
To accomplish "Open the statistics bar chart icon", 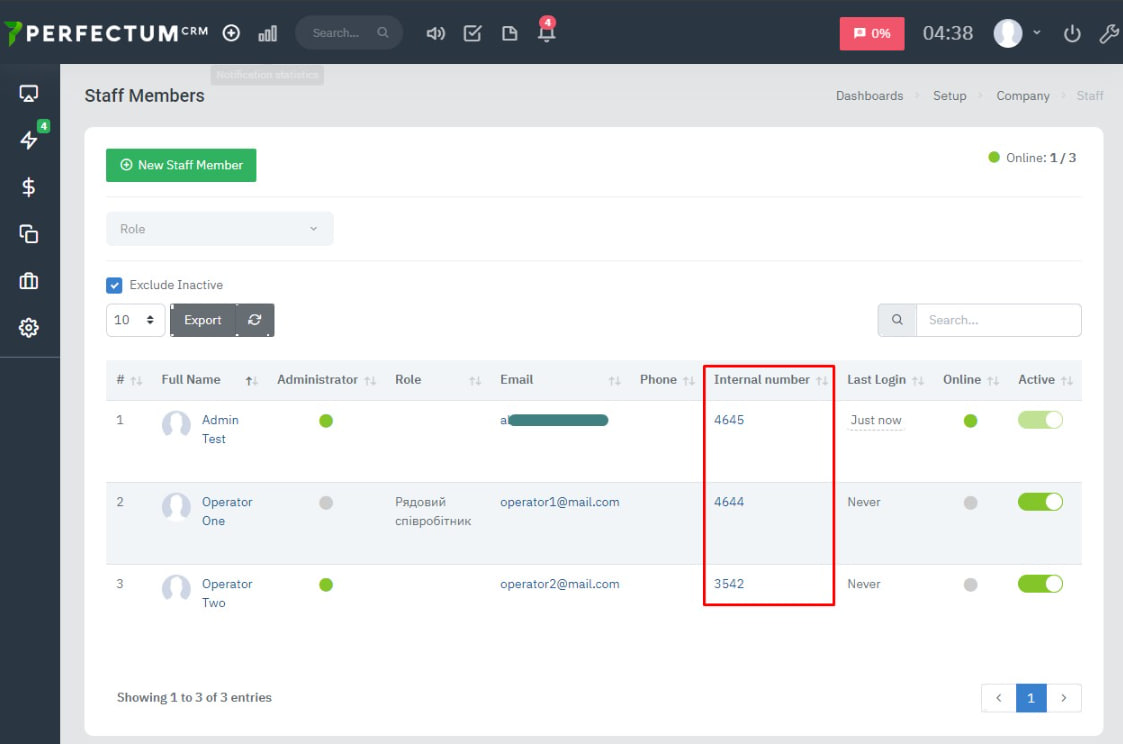I will tap(267, 33).
